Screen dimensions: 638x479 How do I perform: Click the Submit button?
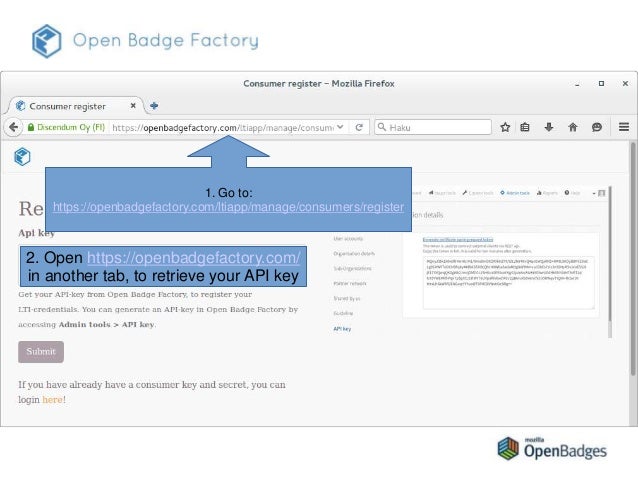click(41, 352)
